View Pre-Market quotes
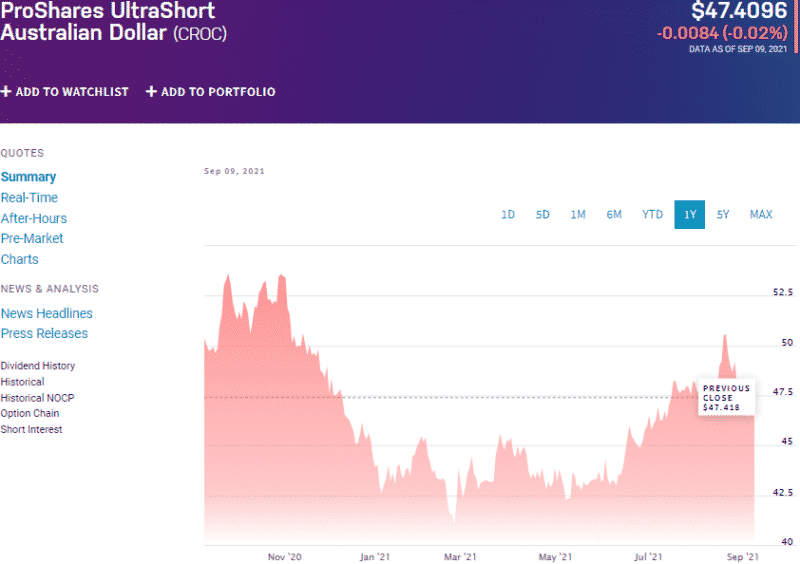800x564 pixels. click(x=32, y=239)
